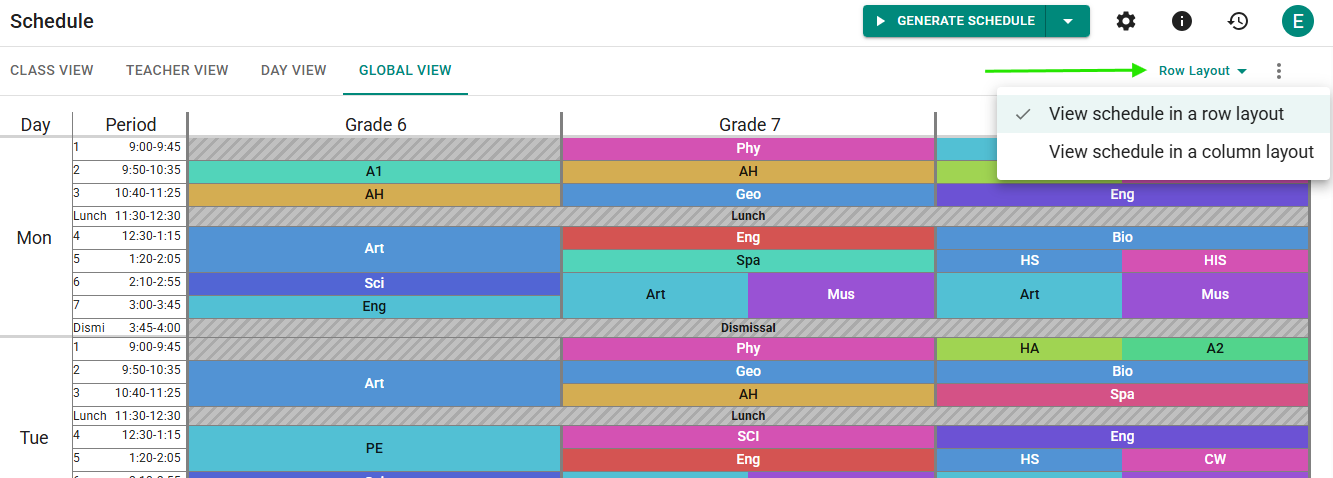
Task: Click the Grade 6 column header
Action: 375,125
